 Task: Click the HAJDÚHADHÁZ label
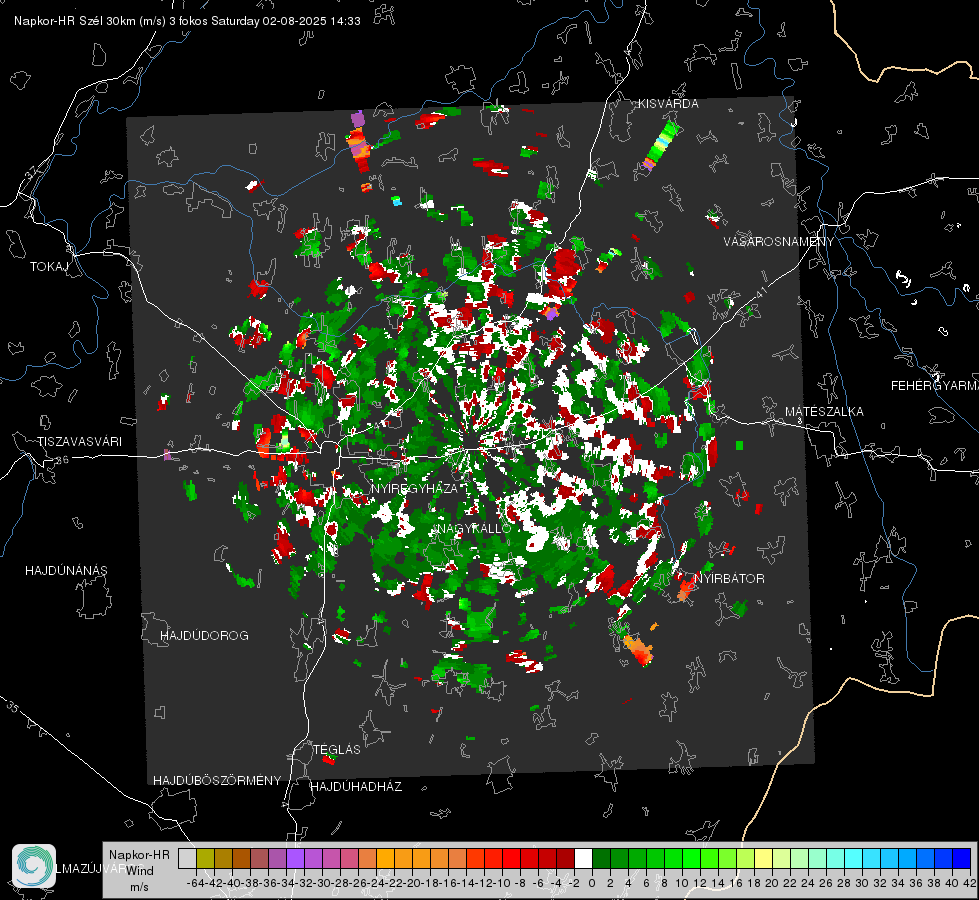pyautogui.click(x=356, y=787)
